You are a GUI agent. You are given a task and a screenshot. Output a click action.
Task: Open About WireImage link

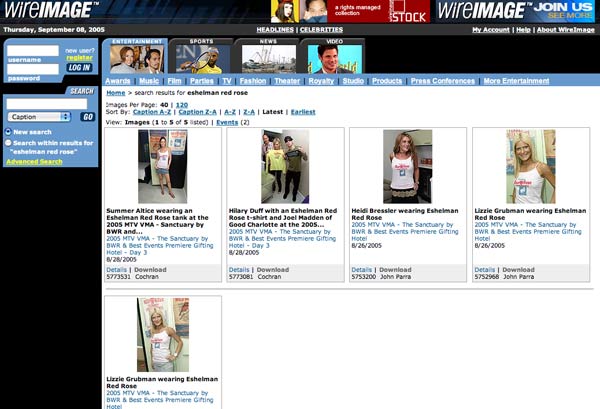[566, 30]
